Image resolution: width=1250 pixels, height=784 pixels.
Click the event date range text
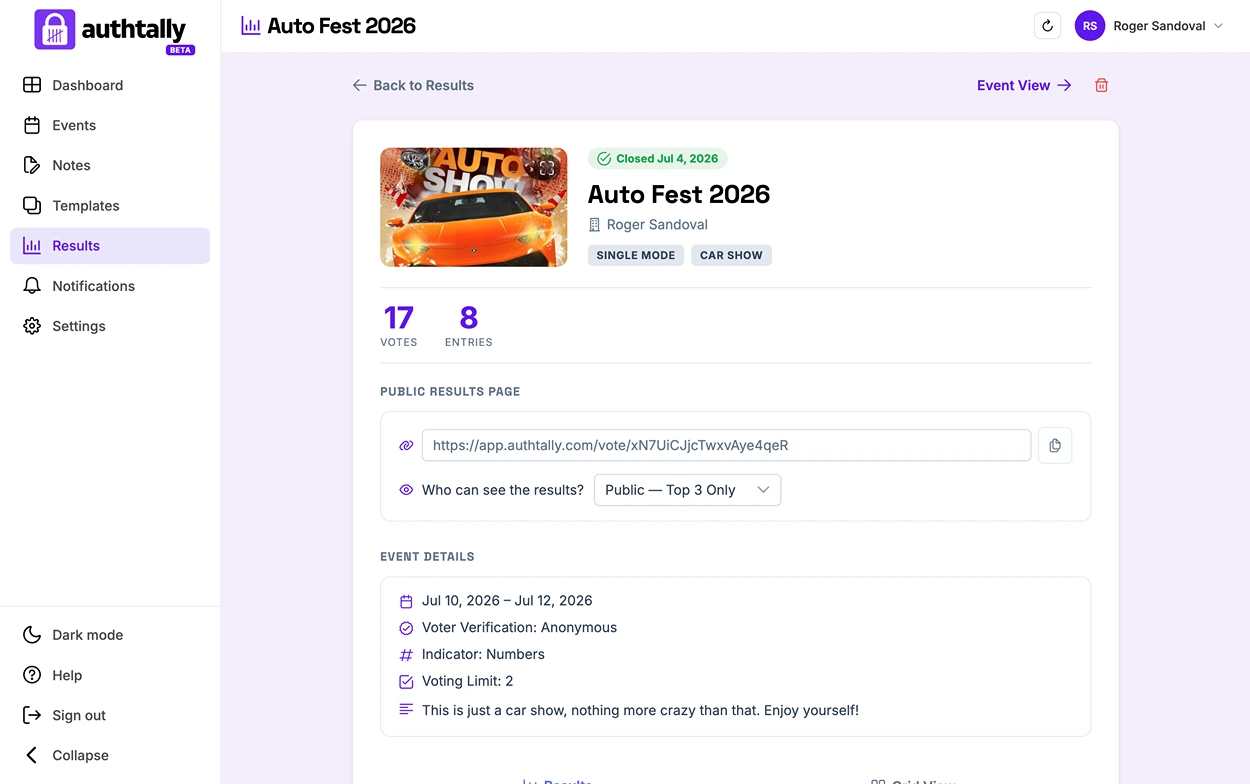507,601
